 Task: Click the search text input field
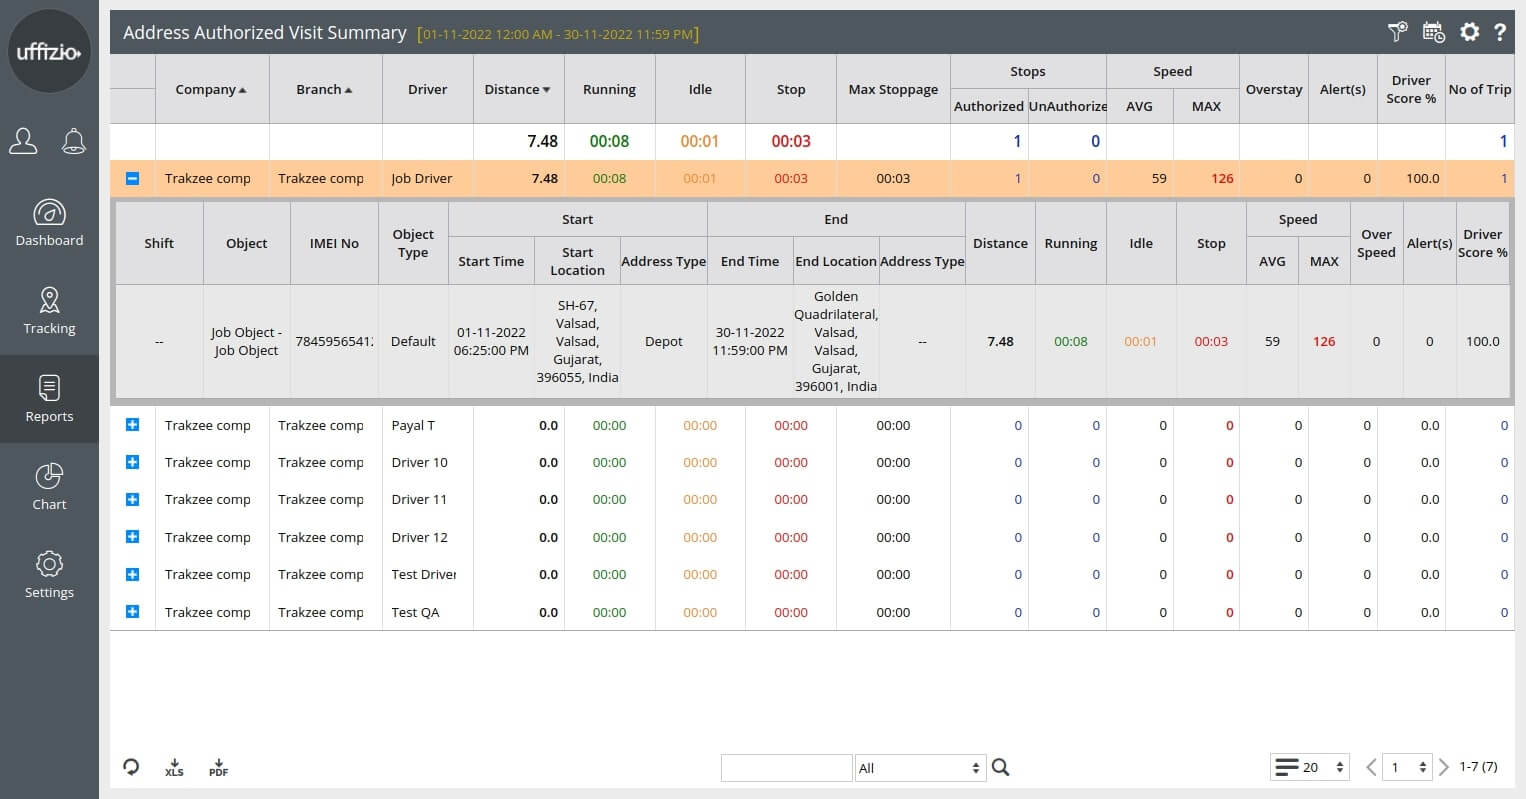coord(786,768)
